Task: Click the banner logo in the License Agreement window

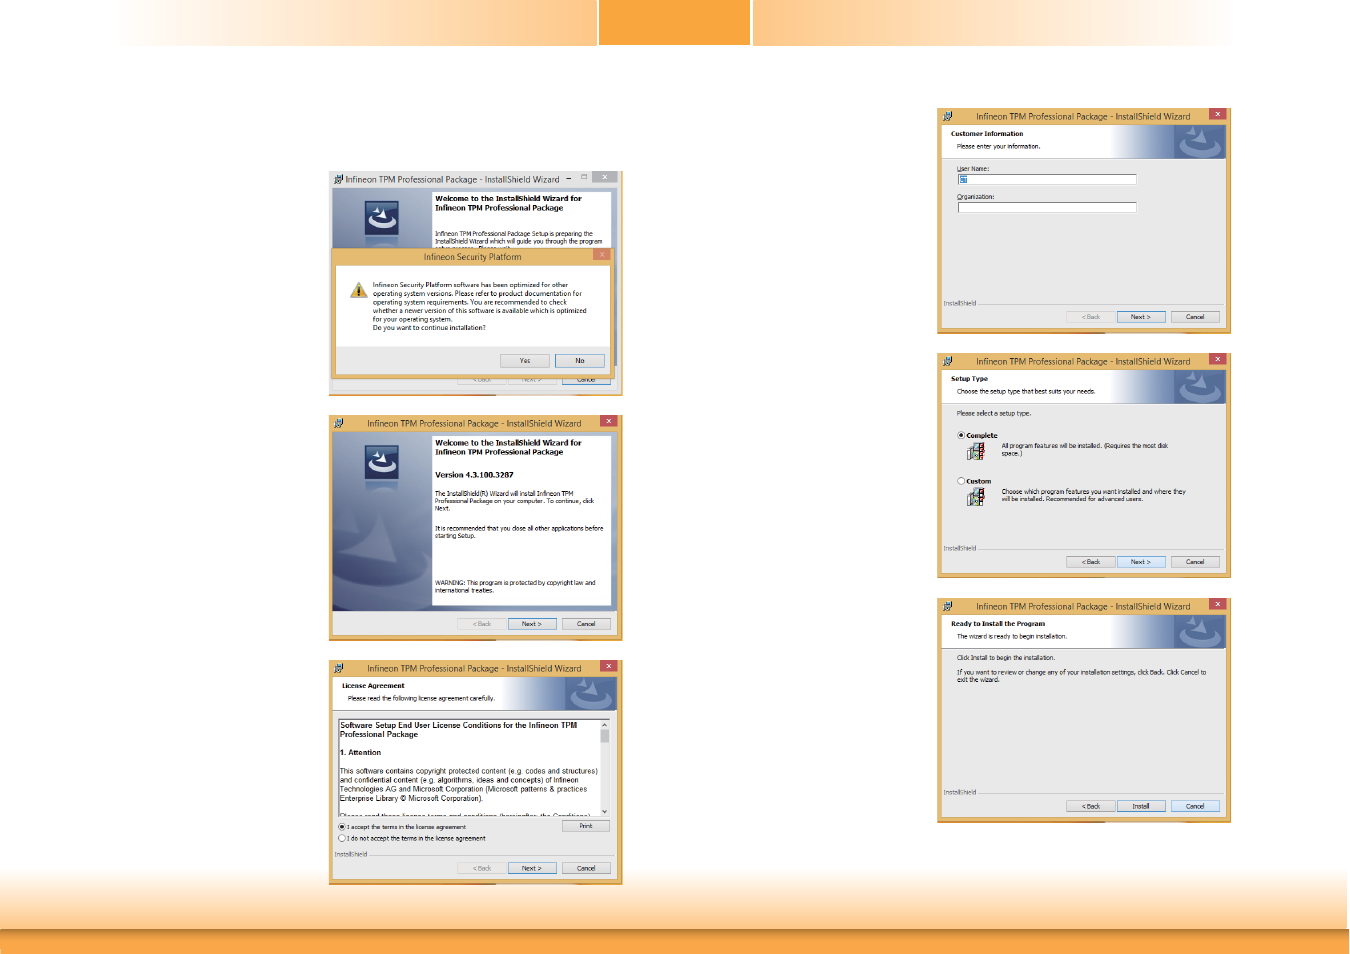Action: pos(591,694)
